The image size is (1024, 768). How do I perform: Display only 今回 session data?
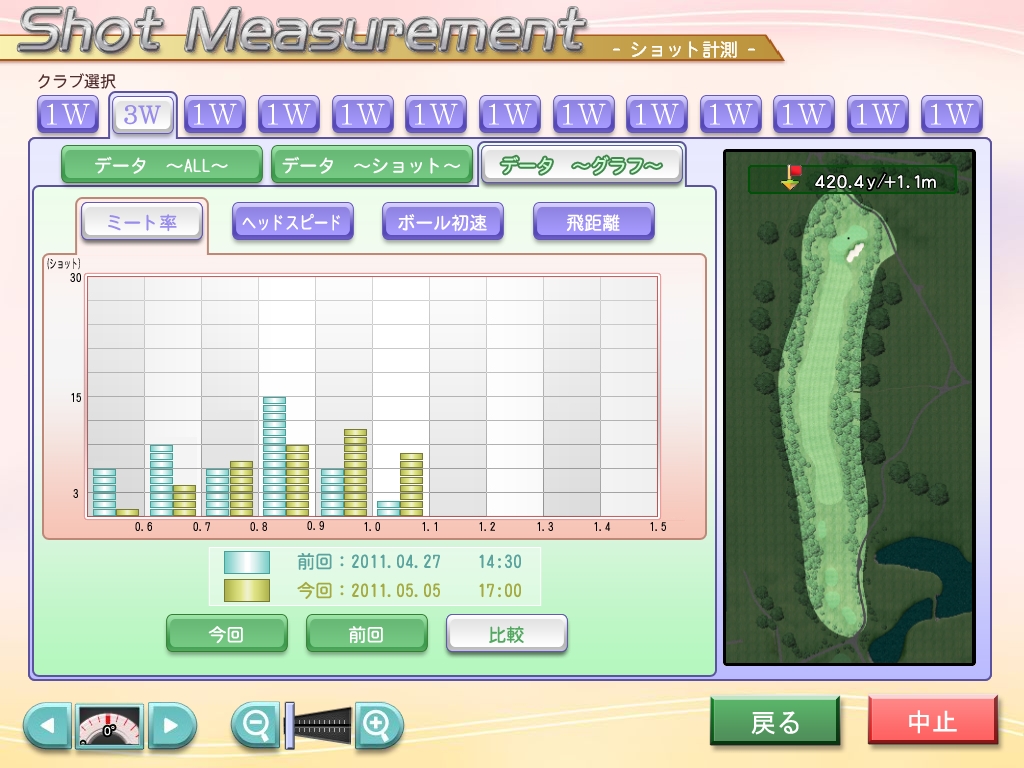point(227,633)
